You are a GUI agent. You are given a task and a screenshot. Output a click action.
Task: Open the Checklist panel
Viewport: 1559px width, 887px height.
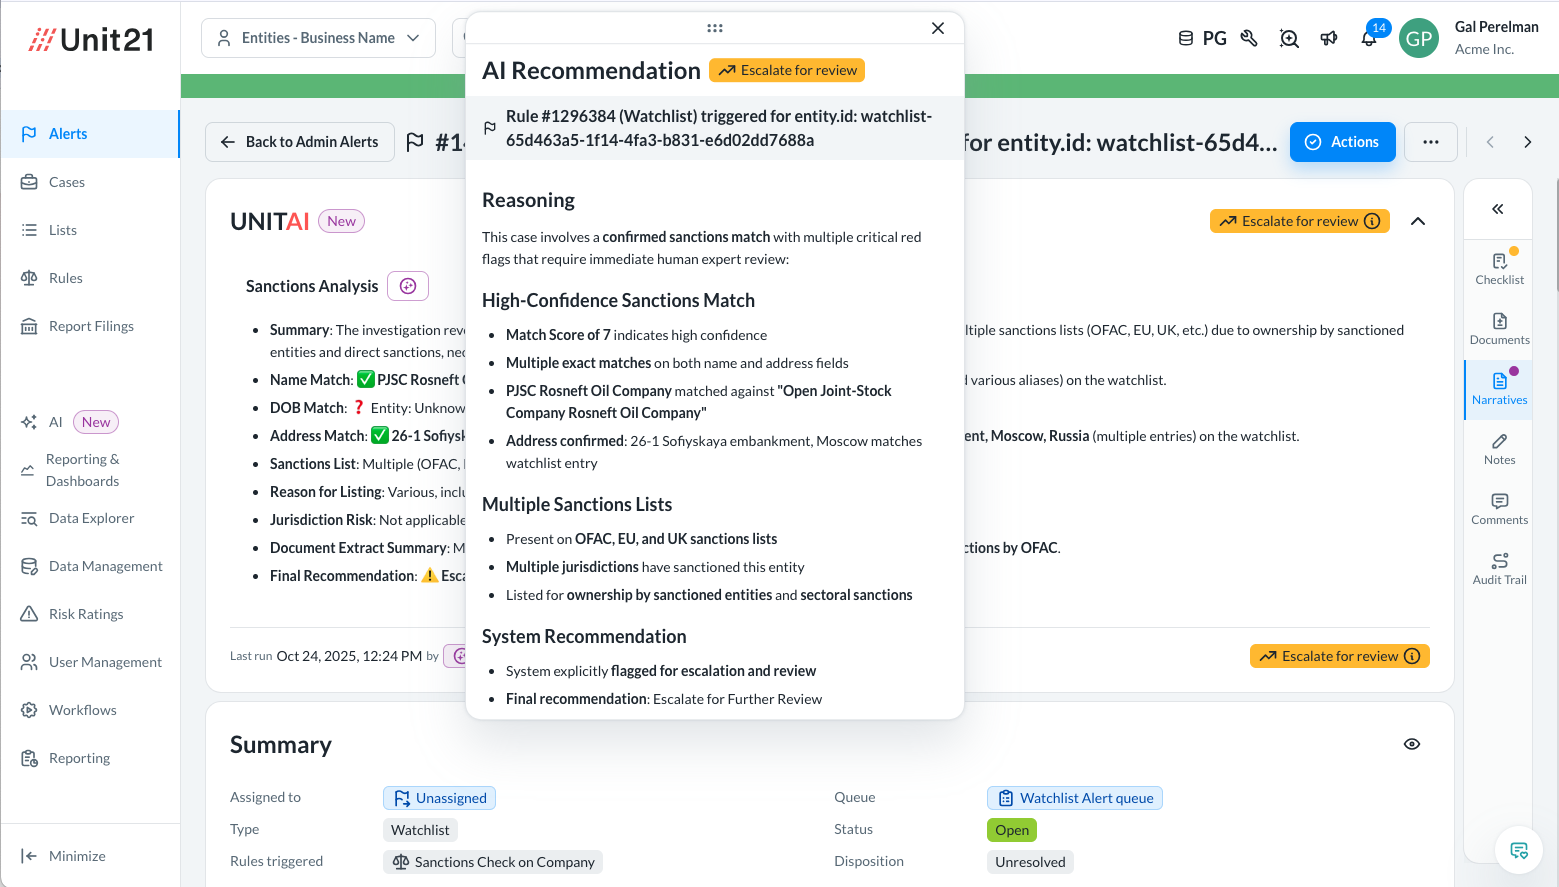click(x=1500, y=268)
